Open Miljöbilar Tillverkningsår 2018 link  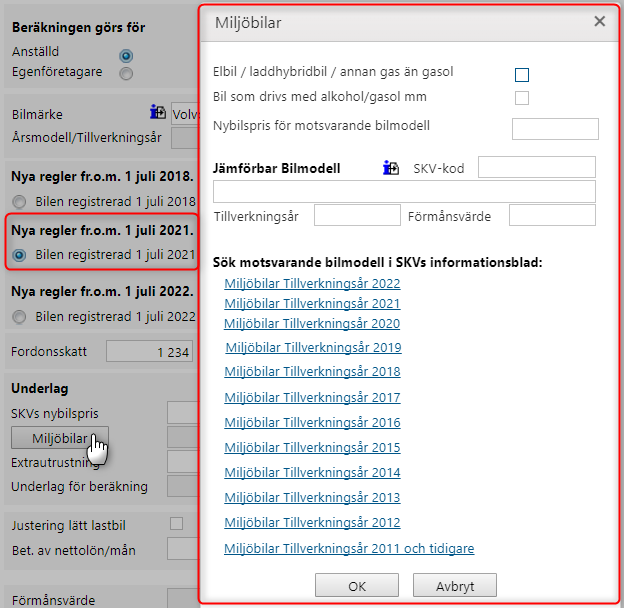point(312,372)
